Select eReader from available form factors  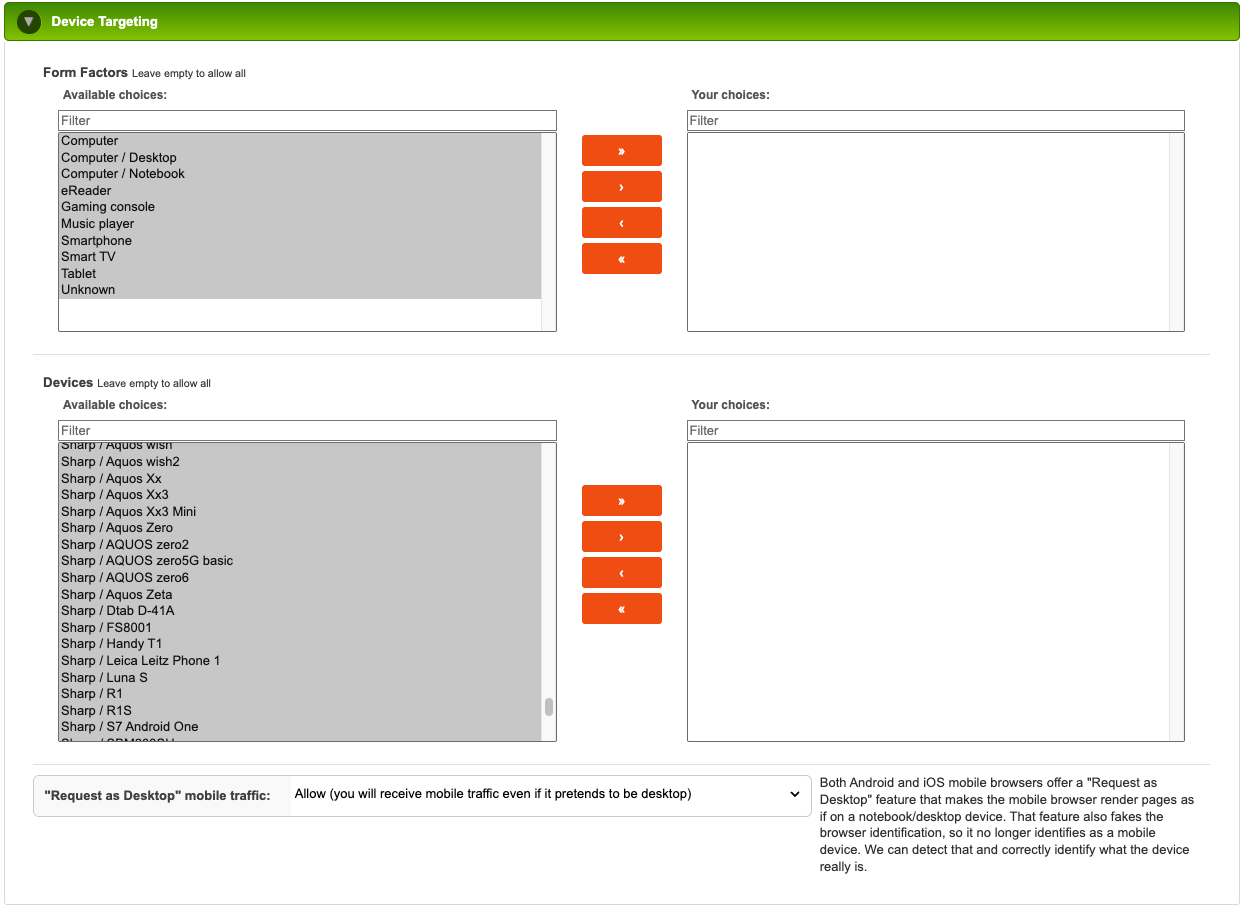[x=87, y=190]
